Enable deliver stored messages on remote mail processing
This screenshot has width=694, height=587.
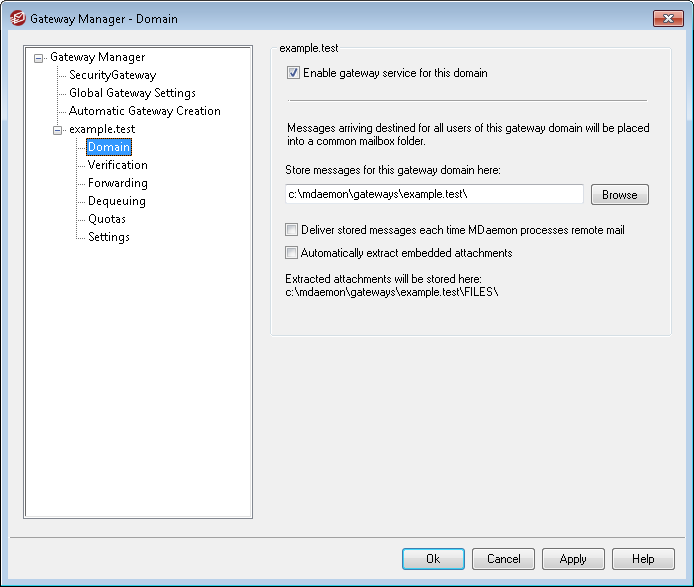coord(292,230)
